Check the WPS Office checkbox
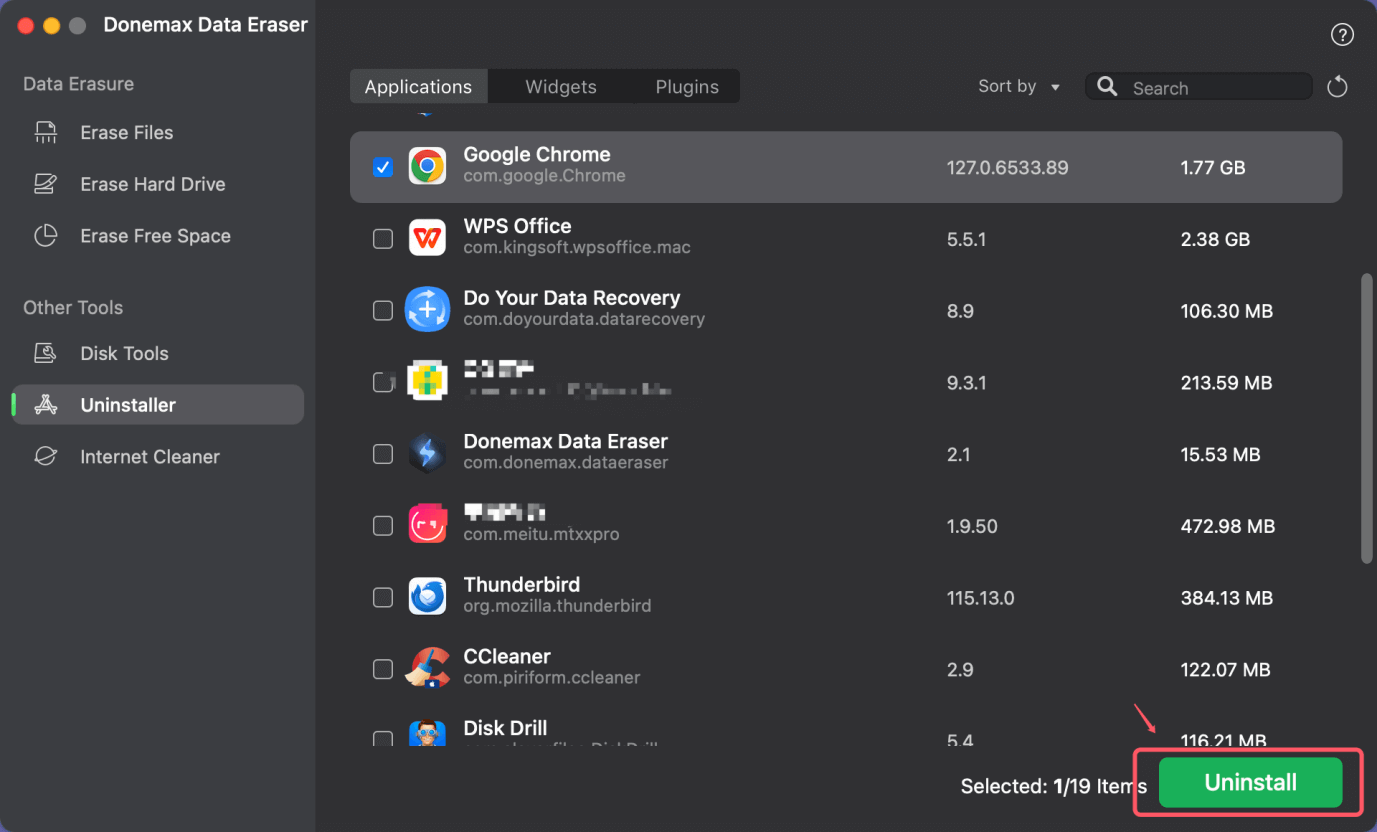 click(383, 239)
